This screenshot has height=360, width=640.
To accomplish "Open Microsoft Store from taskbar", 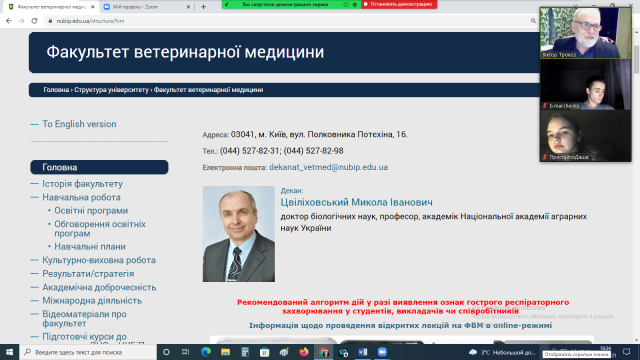I will tap(264, 352).
